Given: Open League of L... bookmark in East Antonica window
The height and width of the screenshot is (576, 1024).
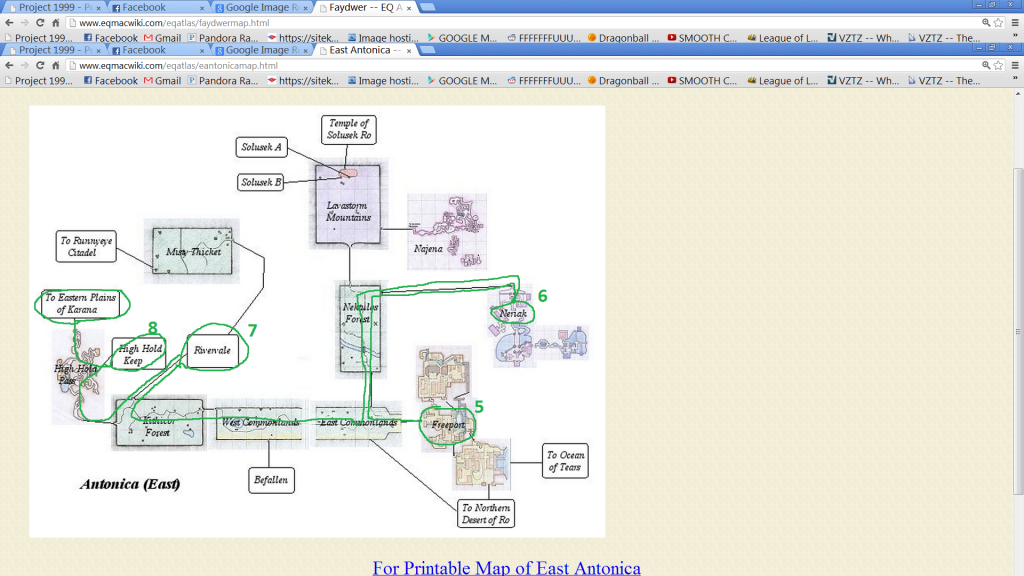Looking at the screenshot, I should pyautogui.click(x=782, y=81).
